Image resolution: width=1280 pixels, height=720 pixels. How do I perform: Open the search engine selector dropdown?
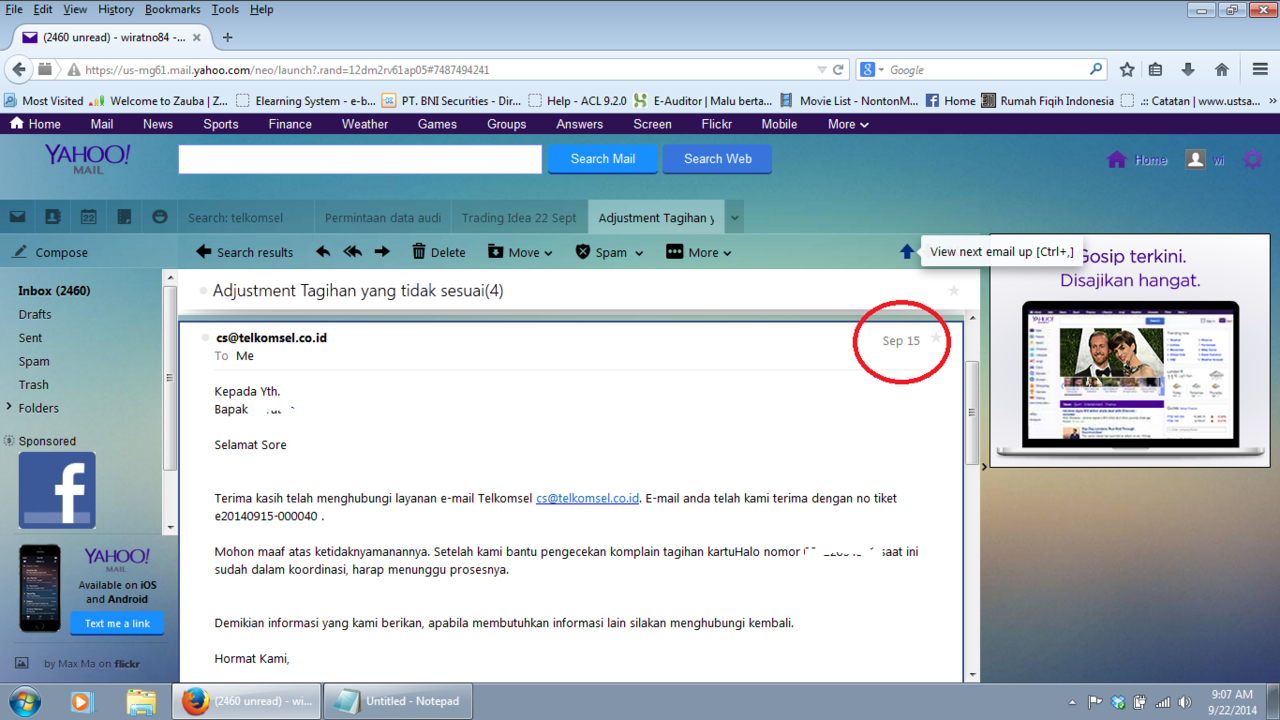[873, 70]
